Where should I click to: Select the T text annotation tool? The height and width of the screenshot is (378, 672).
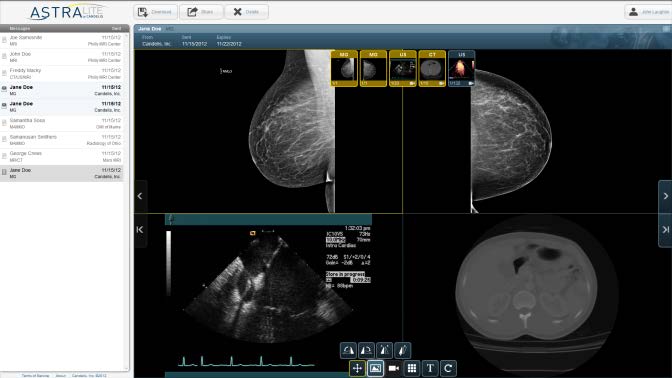430,369
